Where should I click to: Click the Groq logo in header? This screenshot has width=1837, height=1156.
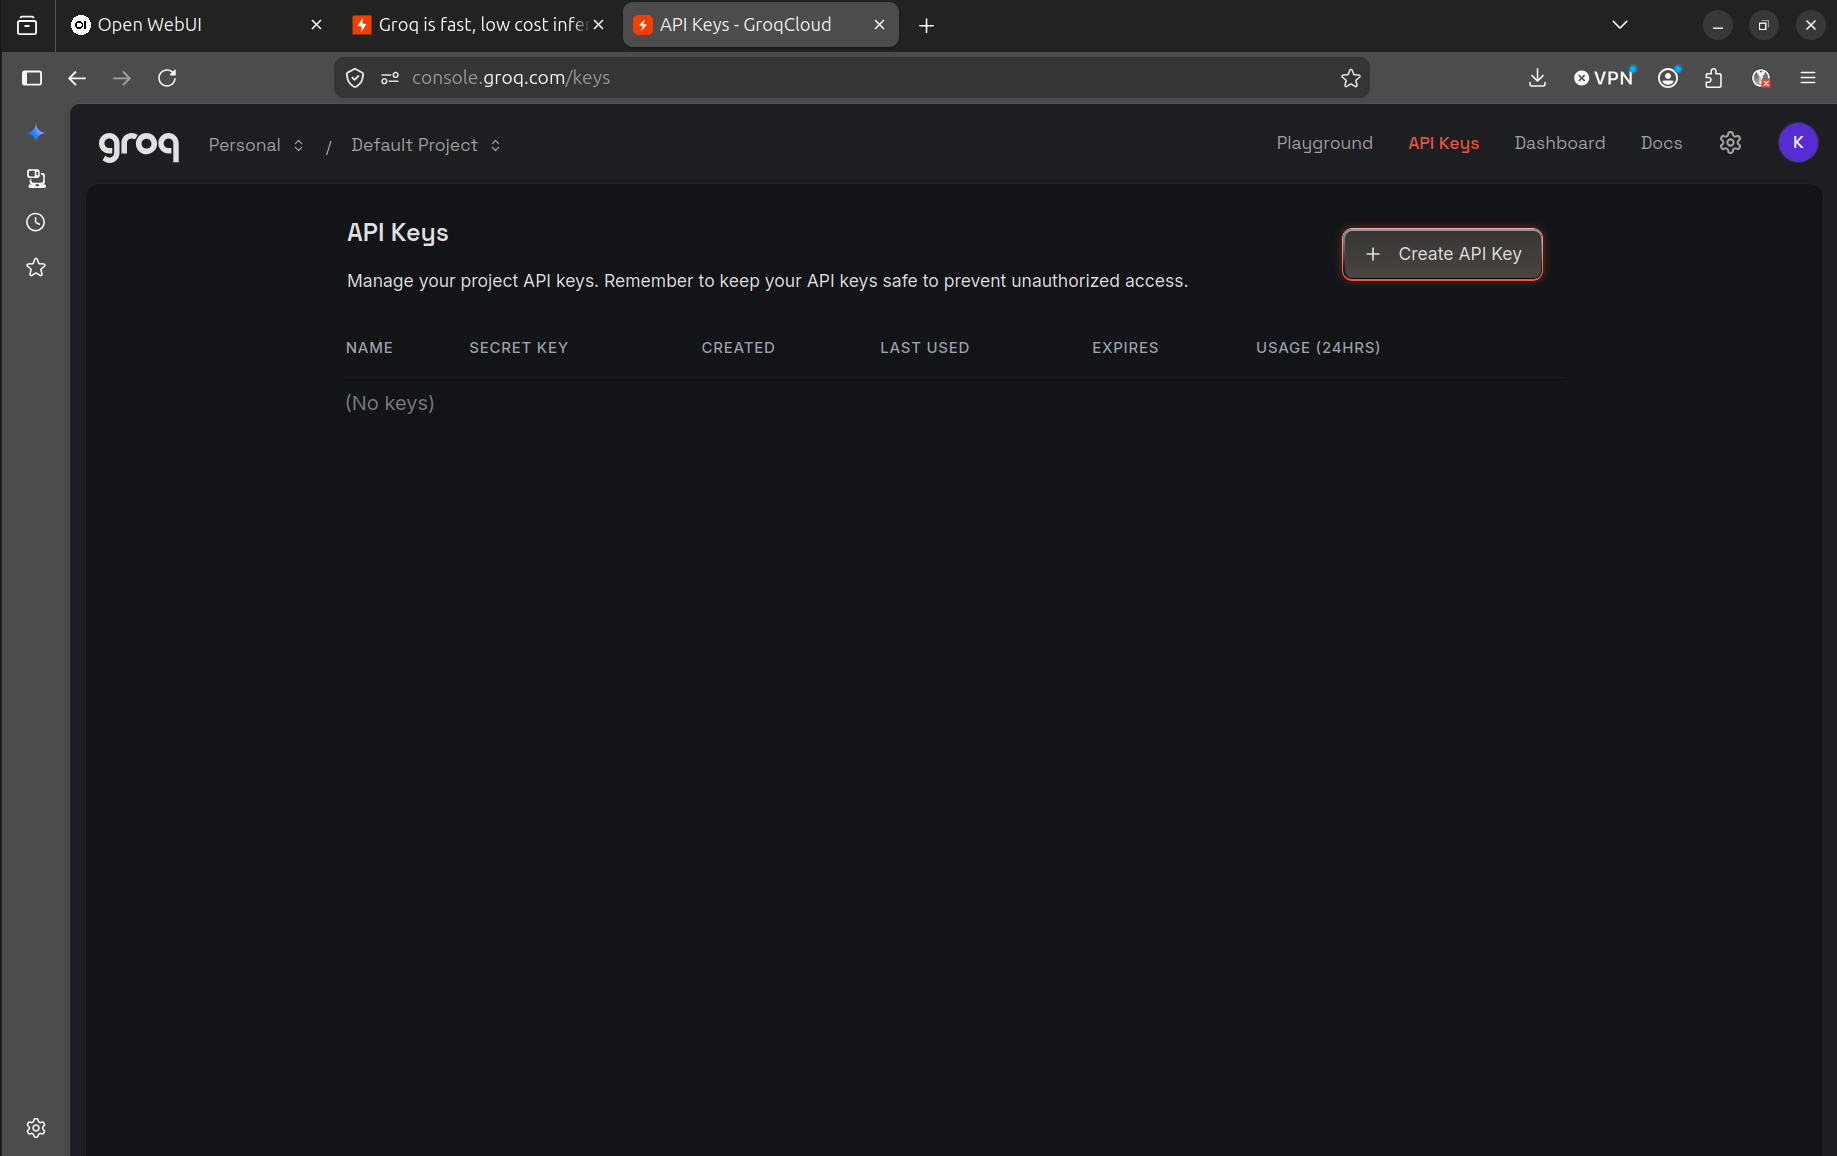pyautogui.click(x=139, y=145)
